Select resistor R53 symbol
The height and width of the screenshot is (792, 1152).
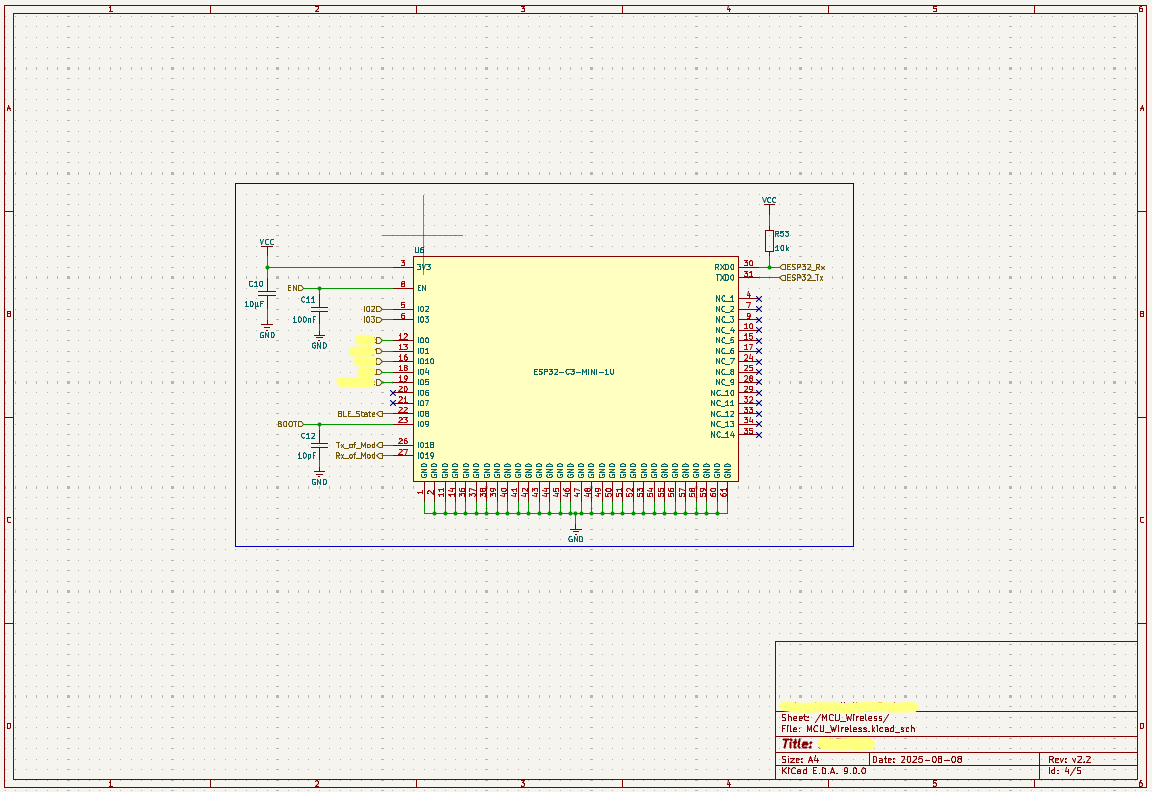pyautogui.click(x=769, y=241)
